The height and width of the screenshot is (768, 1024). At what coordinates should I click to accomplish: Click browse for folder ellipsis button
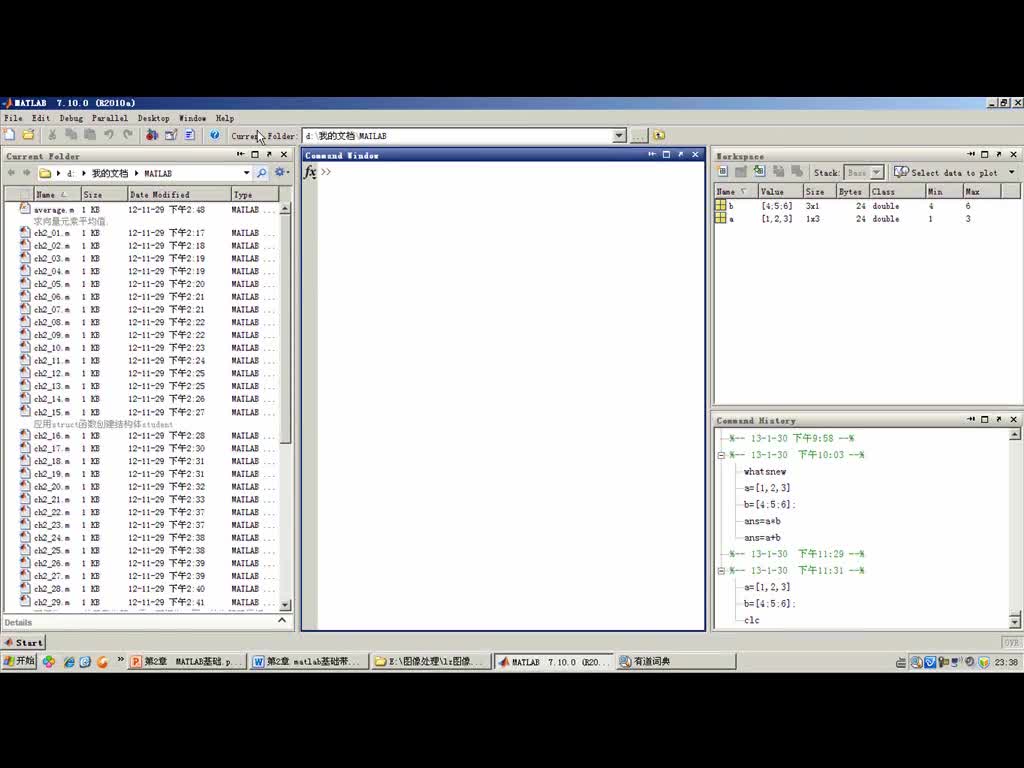point(638,136)
